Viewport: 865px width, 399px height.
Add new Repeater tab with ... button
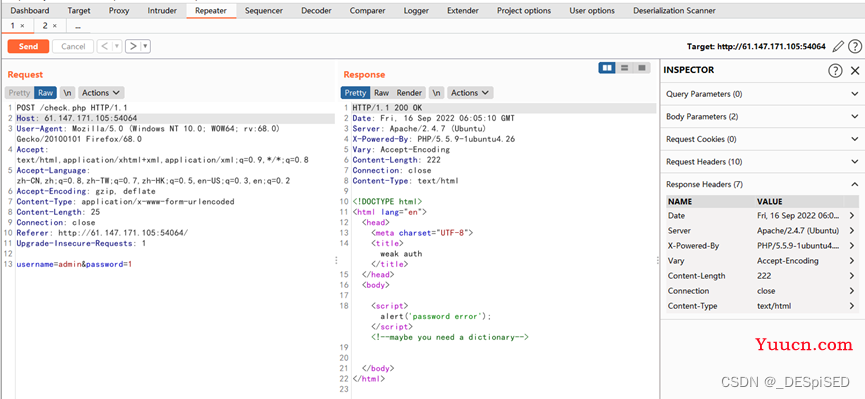coord(78,25)
